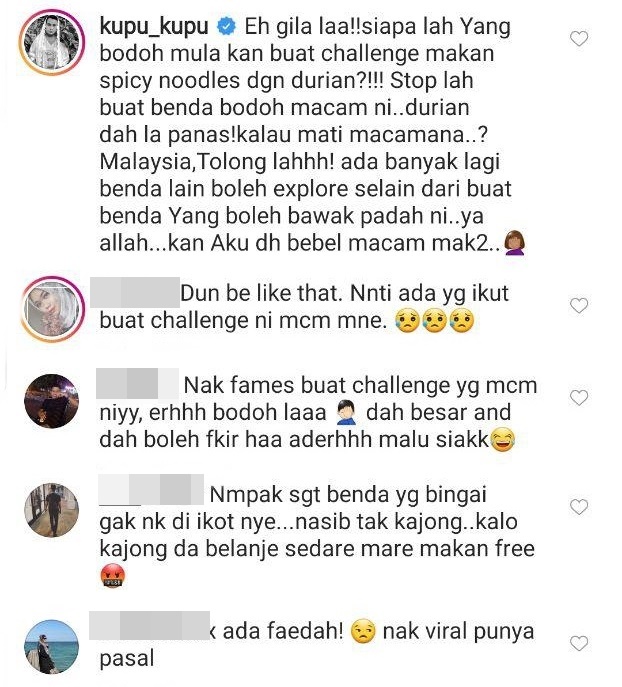This screenshot has height=687, width=622.
Task: Like the "ada faedah! nak viral" comment
Action: coord(579,643)
